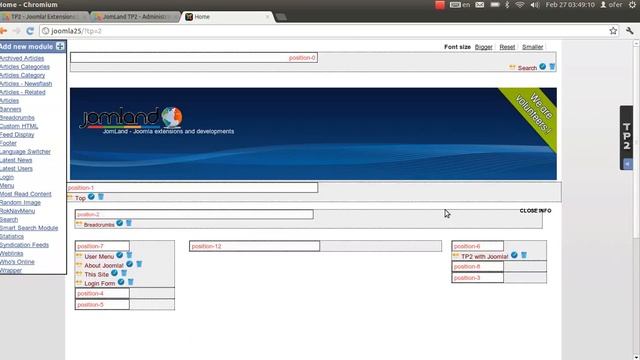Click the position-6 box

[478, 246]
